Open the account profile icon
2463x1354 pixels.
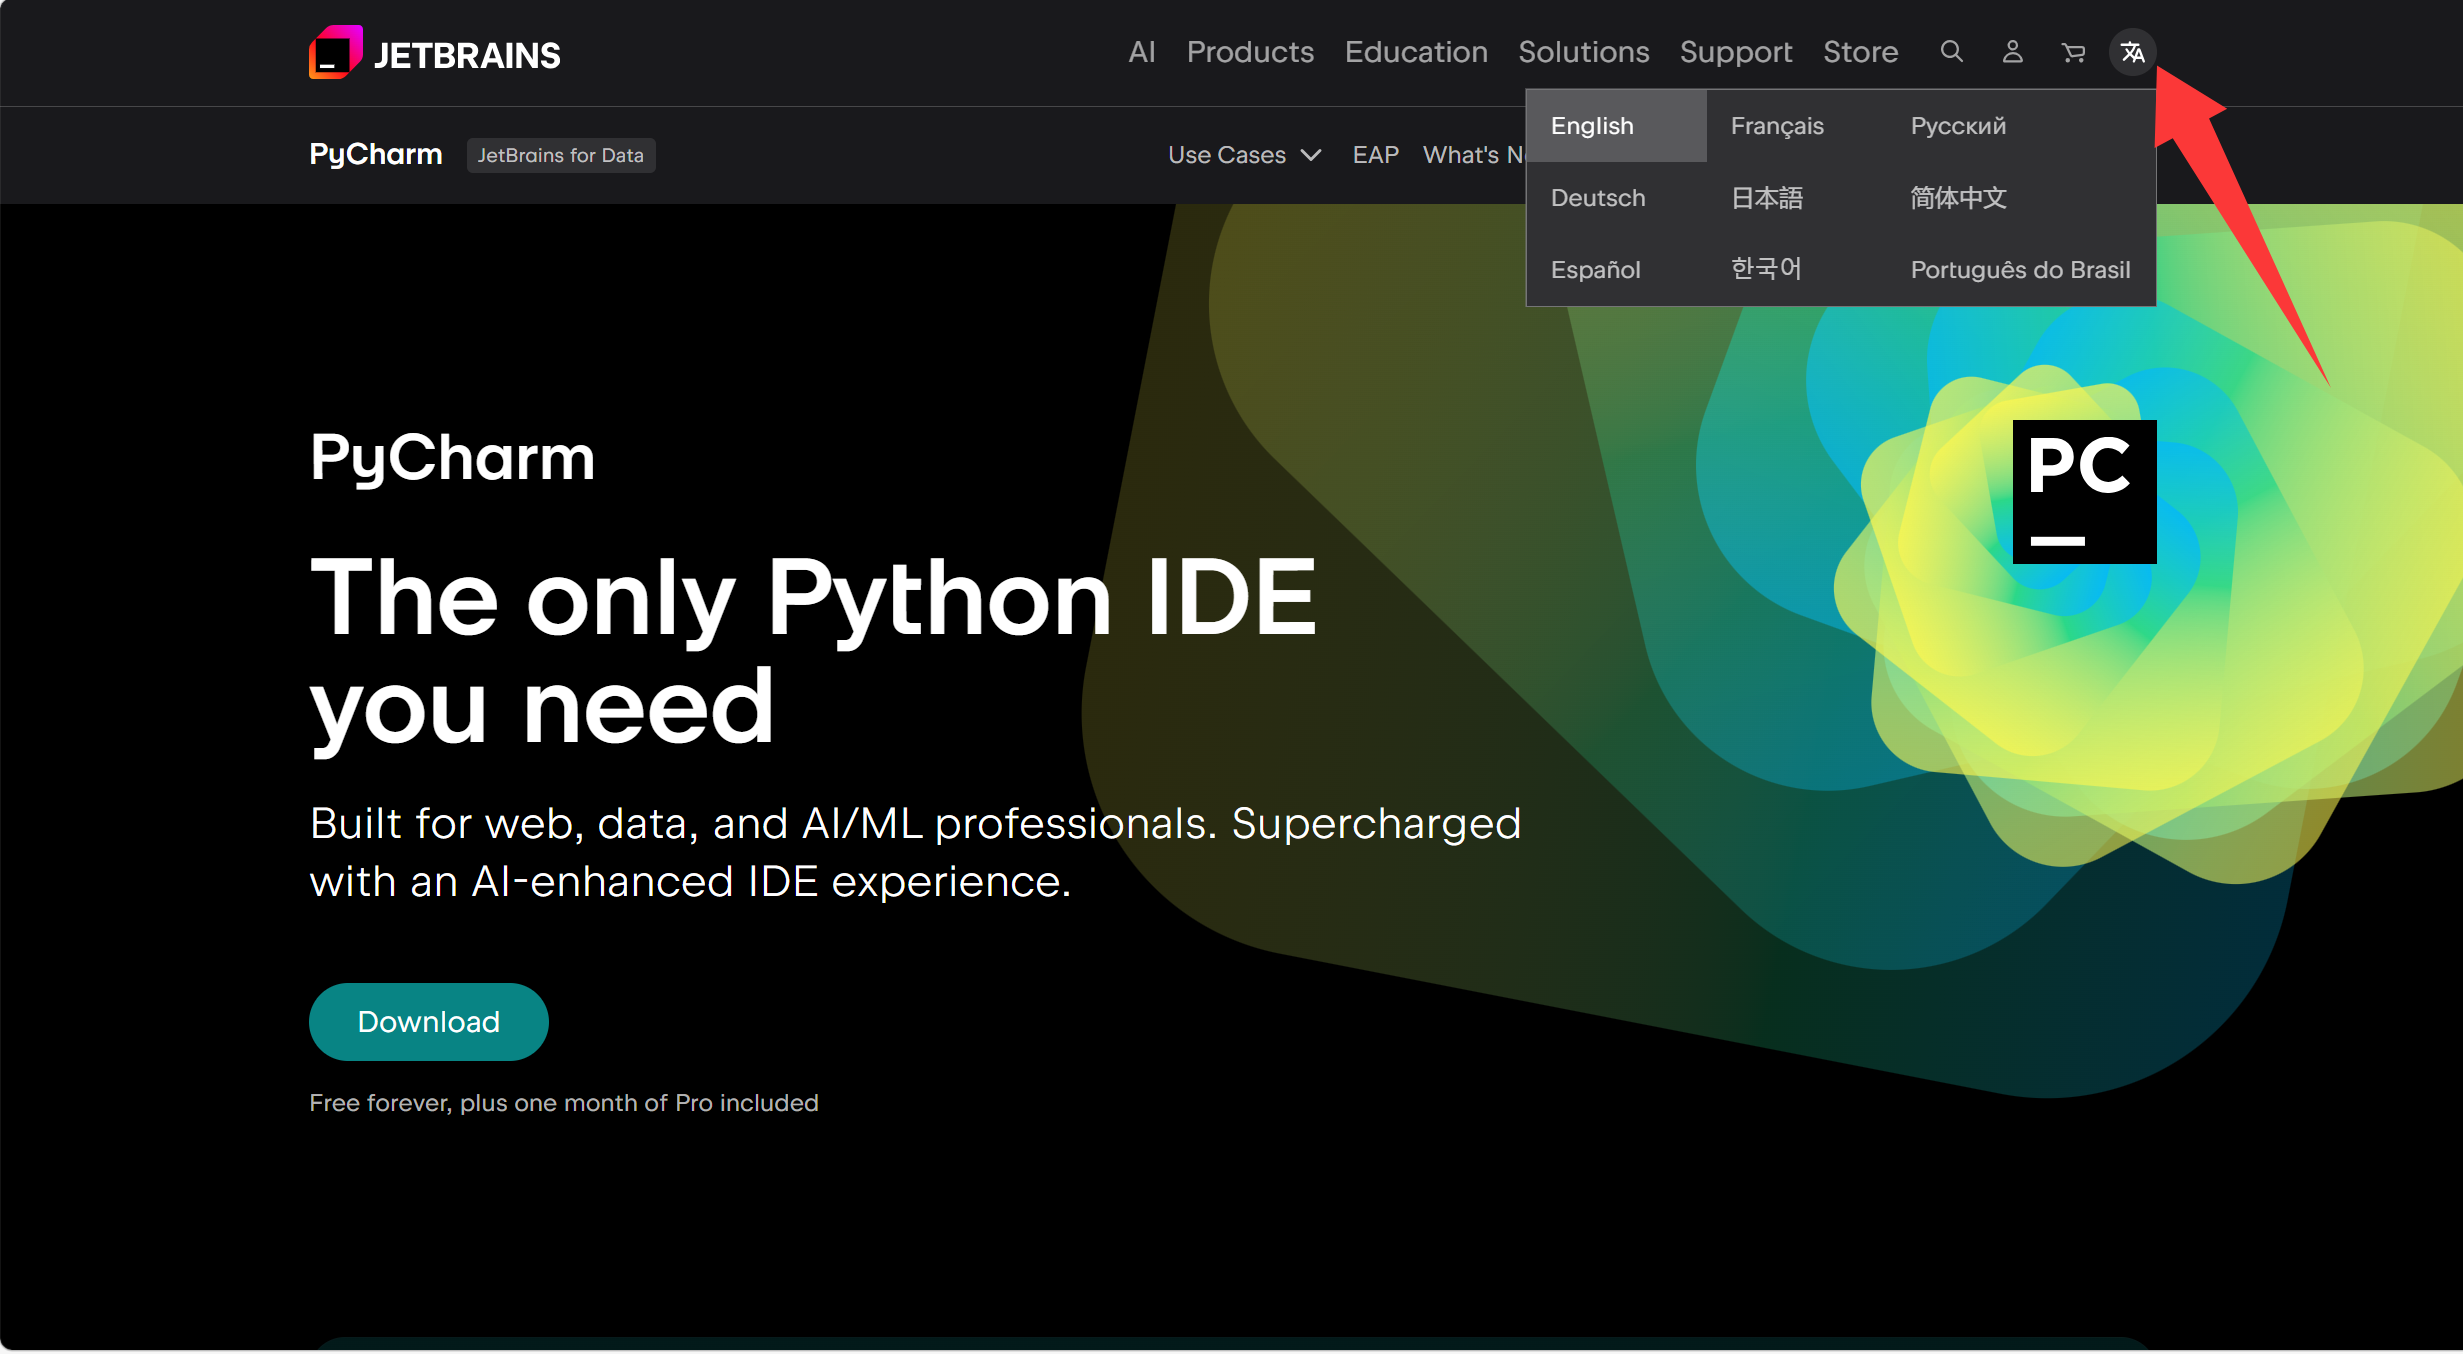[x=2012, y=52]
